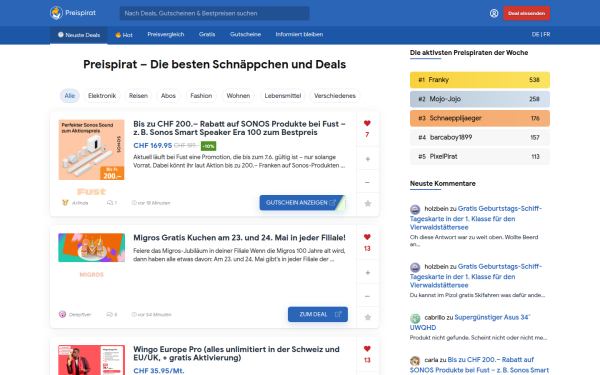Open the Sonos Fust deal title
600x375 pixels.
click(x=240, y=128)
